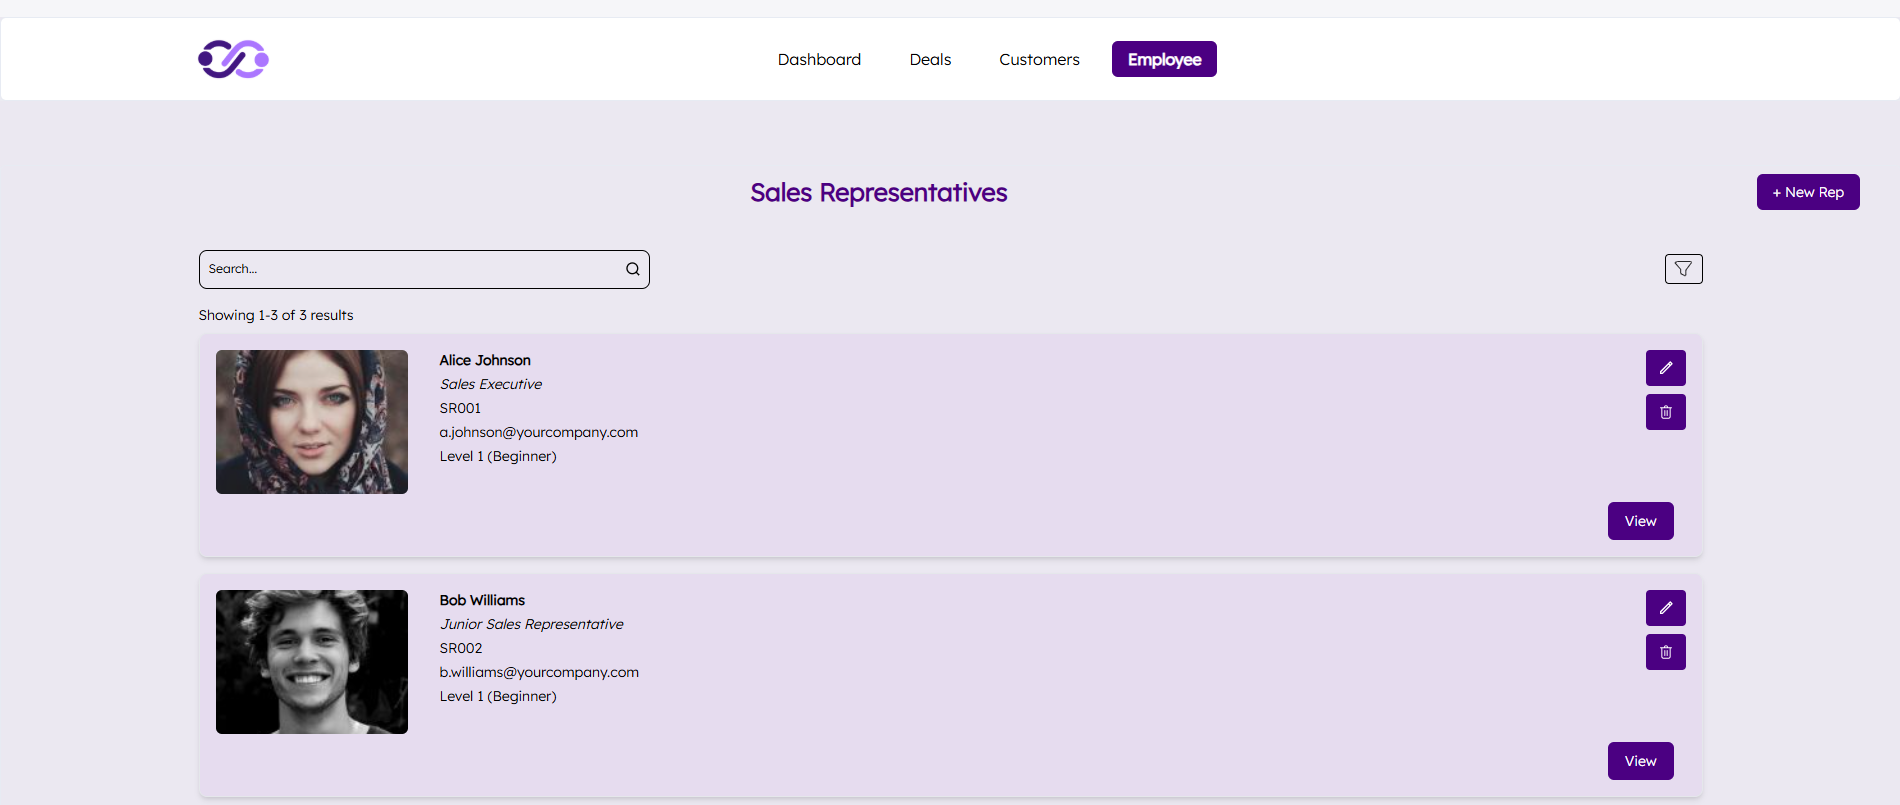Click the magnifying glass search icon

pyautogui.click(x=633, y=269)
